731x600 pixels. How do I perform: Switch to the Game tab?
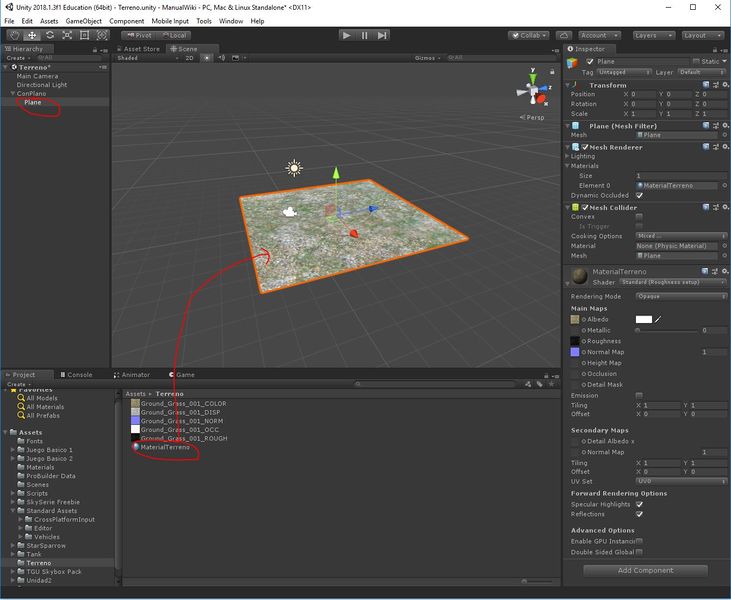pyautogui.click(x=182, y=375)
